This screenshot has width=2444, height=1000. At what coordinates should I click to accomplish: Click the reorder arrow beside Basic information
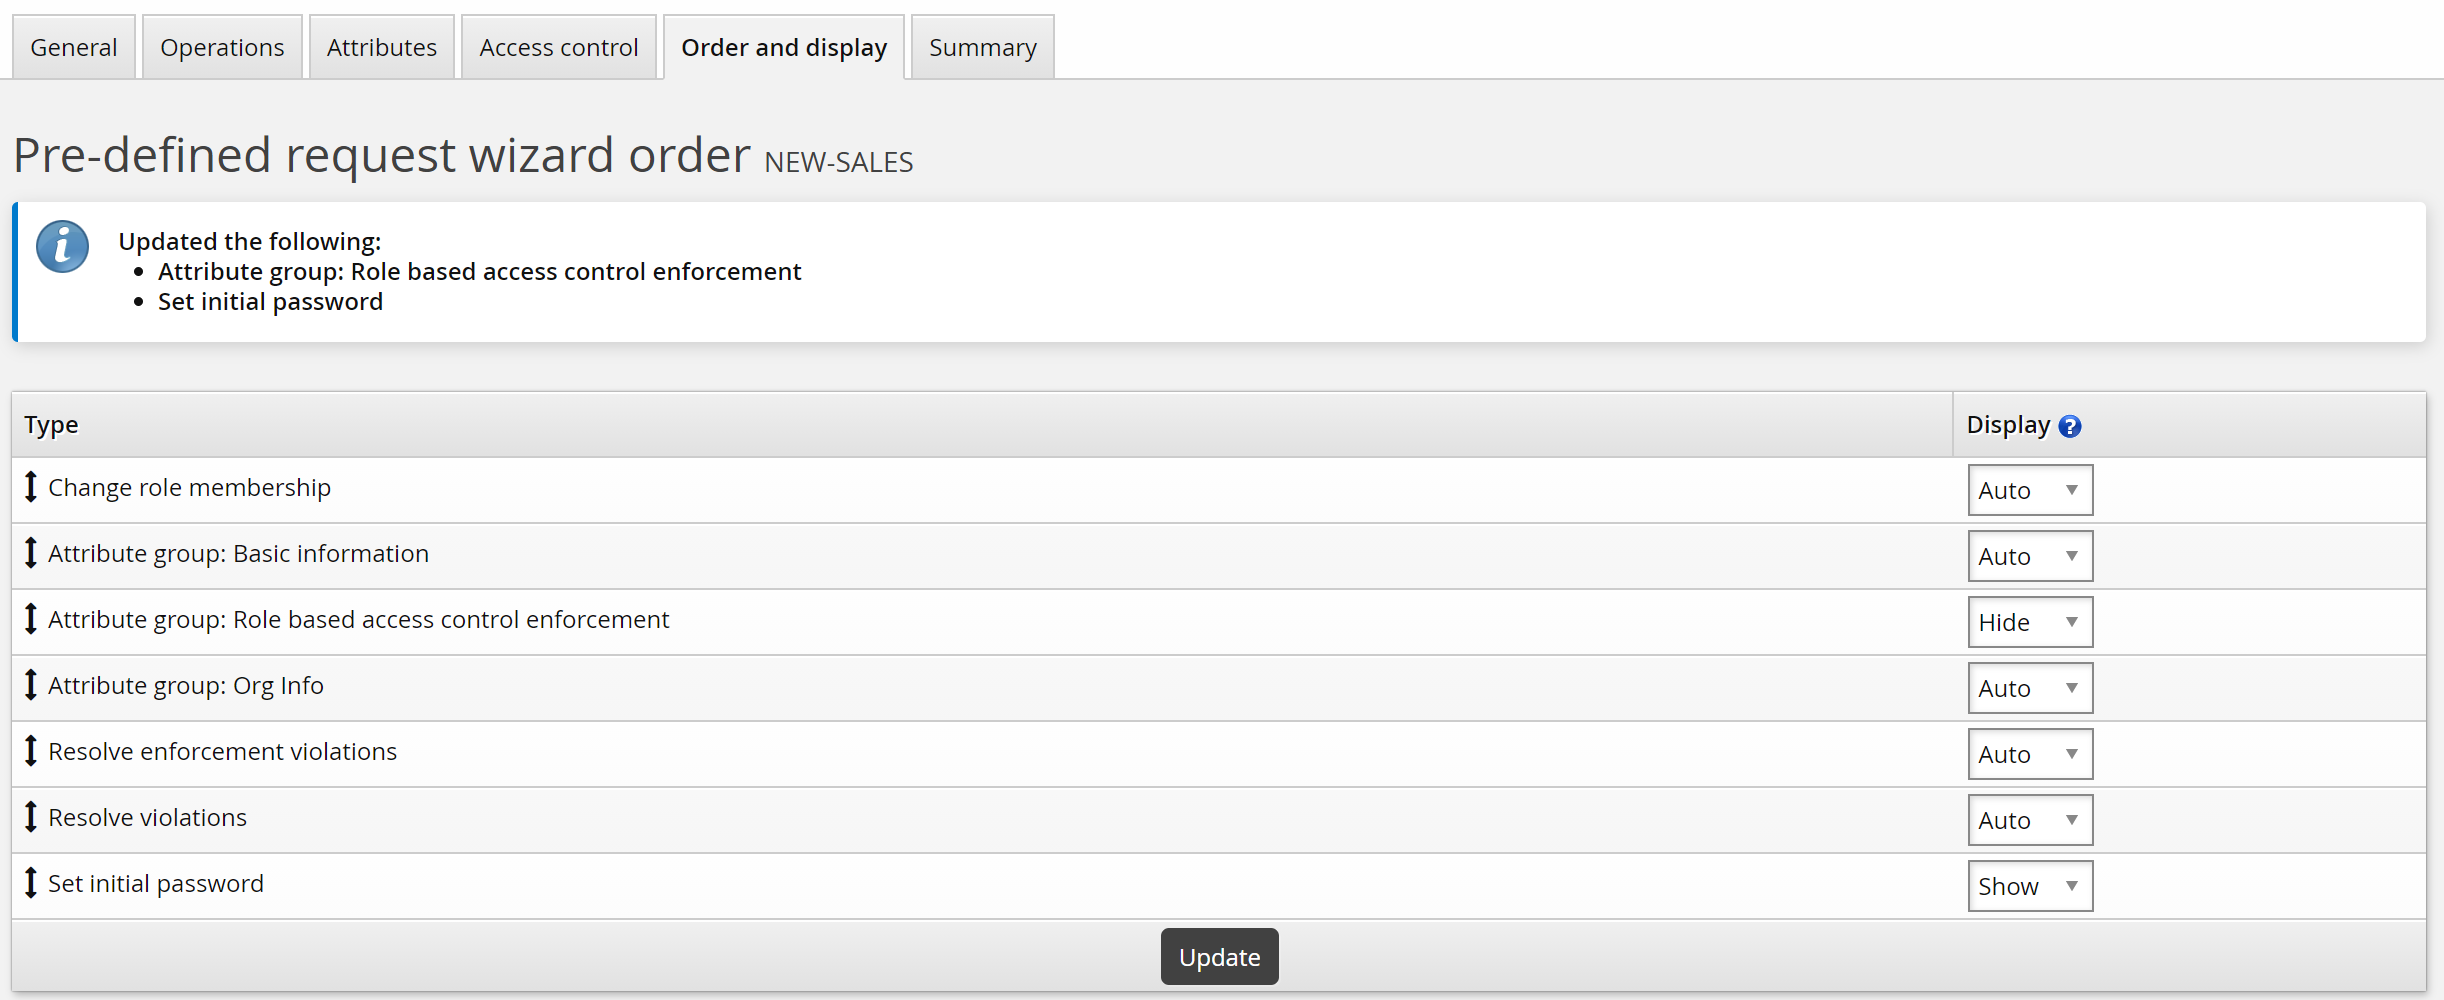click(x=31, y=553)
